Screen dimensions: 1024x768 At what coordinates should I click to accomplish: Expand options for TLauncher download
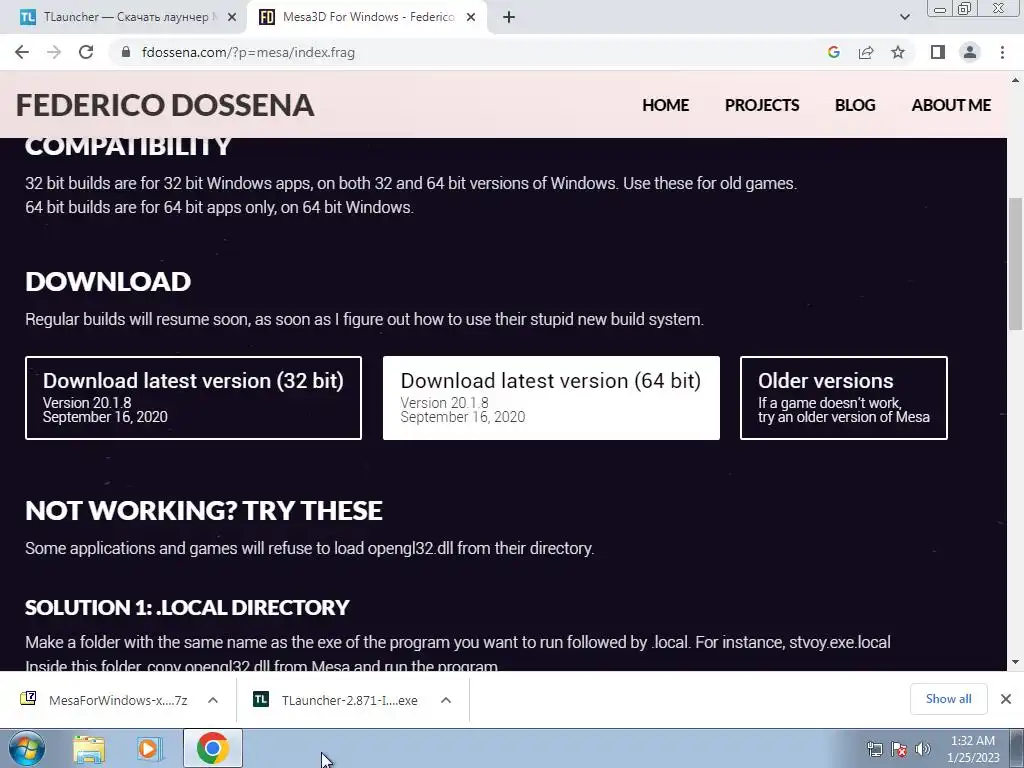tap(446, 700)
